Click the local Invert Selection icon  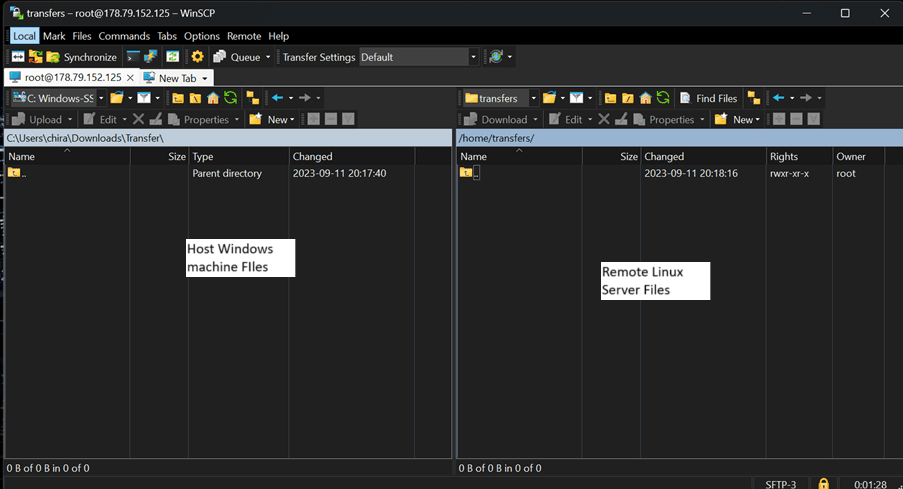348,119
